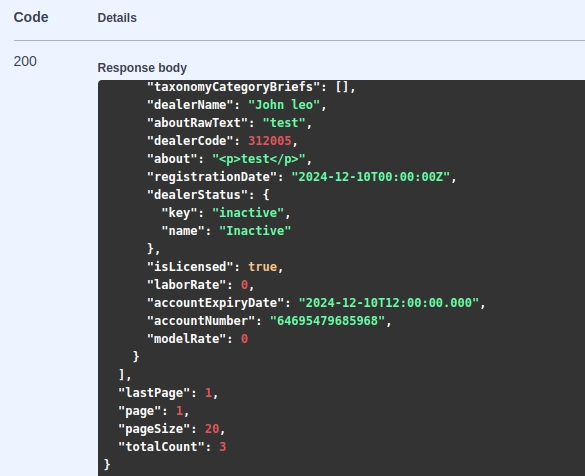Viewport: 585px width, 476px height.
Task: Click the "dealerName" key
Action: click(190, 105)
